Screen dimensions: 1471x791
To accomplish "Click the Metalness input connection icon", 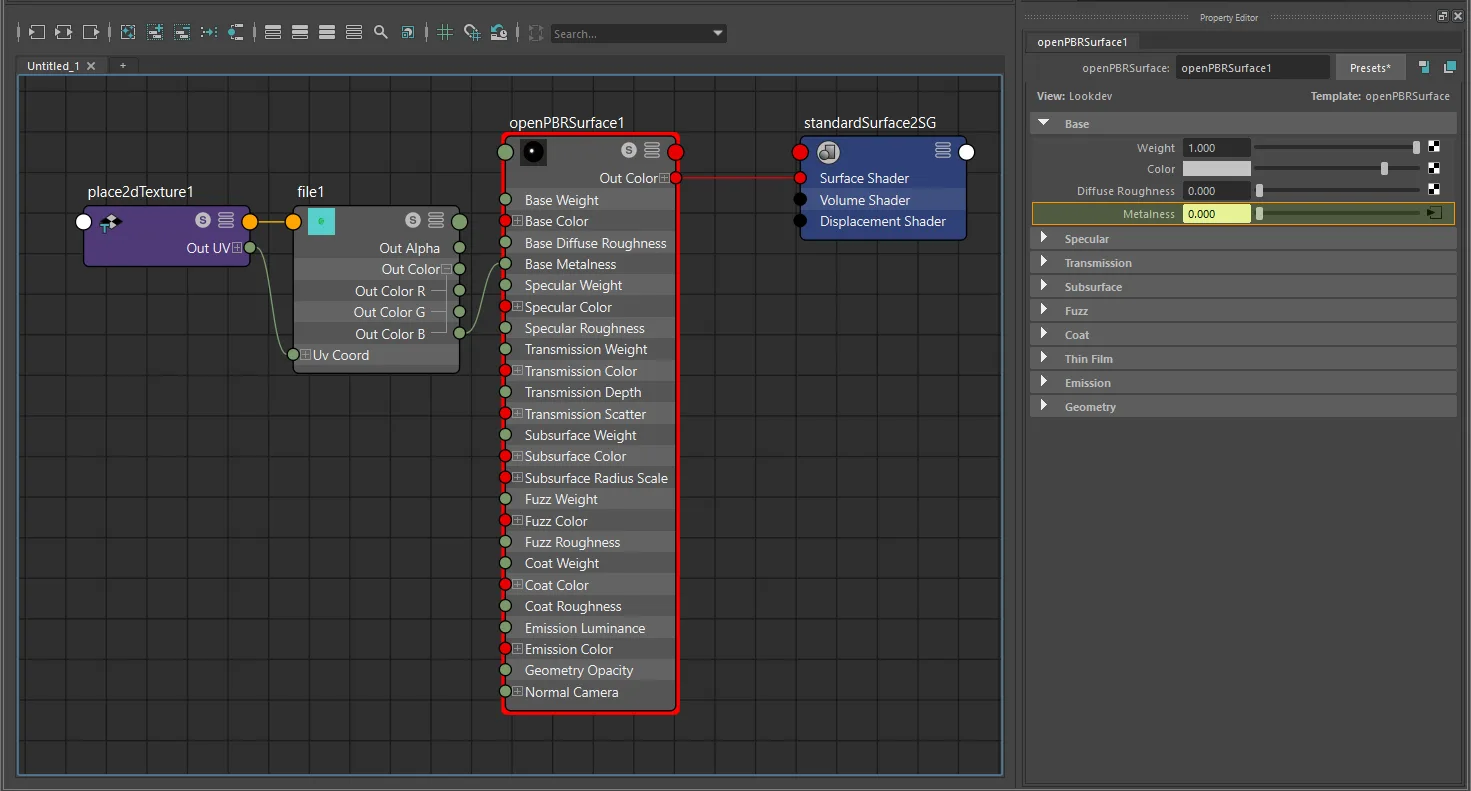I will pos(1434,213).
